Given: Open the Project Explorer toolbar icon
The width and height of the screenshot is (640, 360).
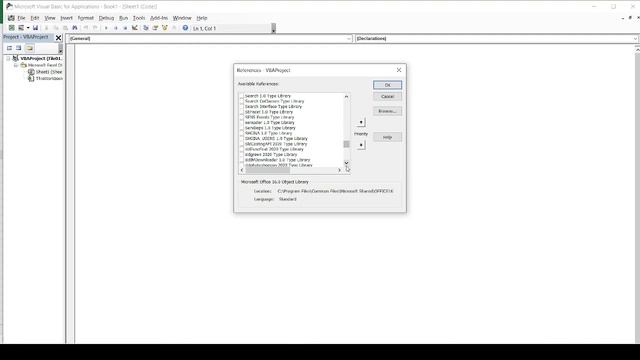Looking at the screenshot, I should (146, 28).
